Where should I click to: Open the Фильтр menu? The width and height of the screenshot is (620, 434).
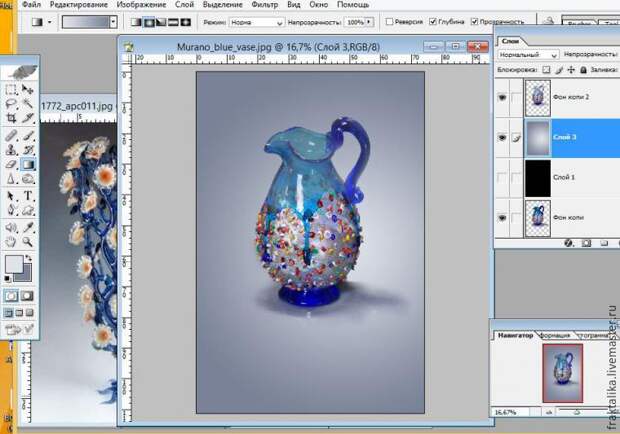(x=265, y=5)
